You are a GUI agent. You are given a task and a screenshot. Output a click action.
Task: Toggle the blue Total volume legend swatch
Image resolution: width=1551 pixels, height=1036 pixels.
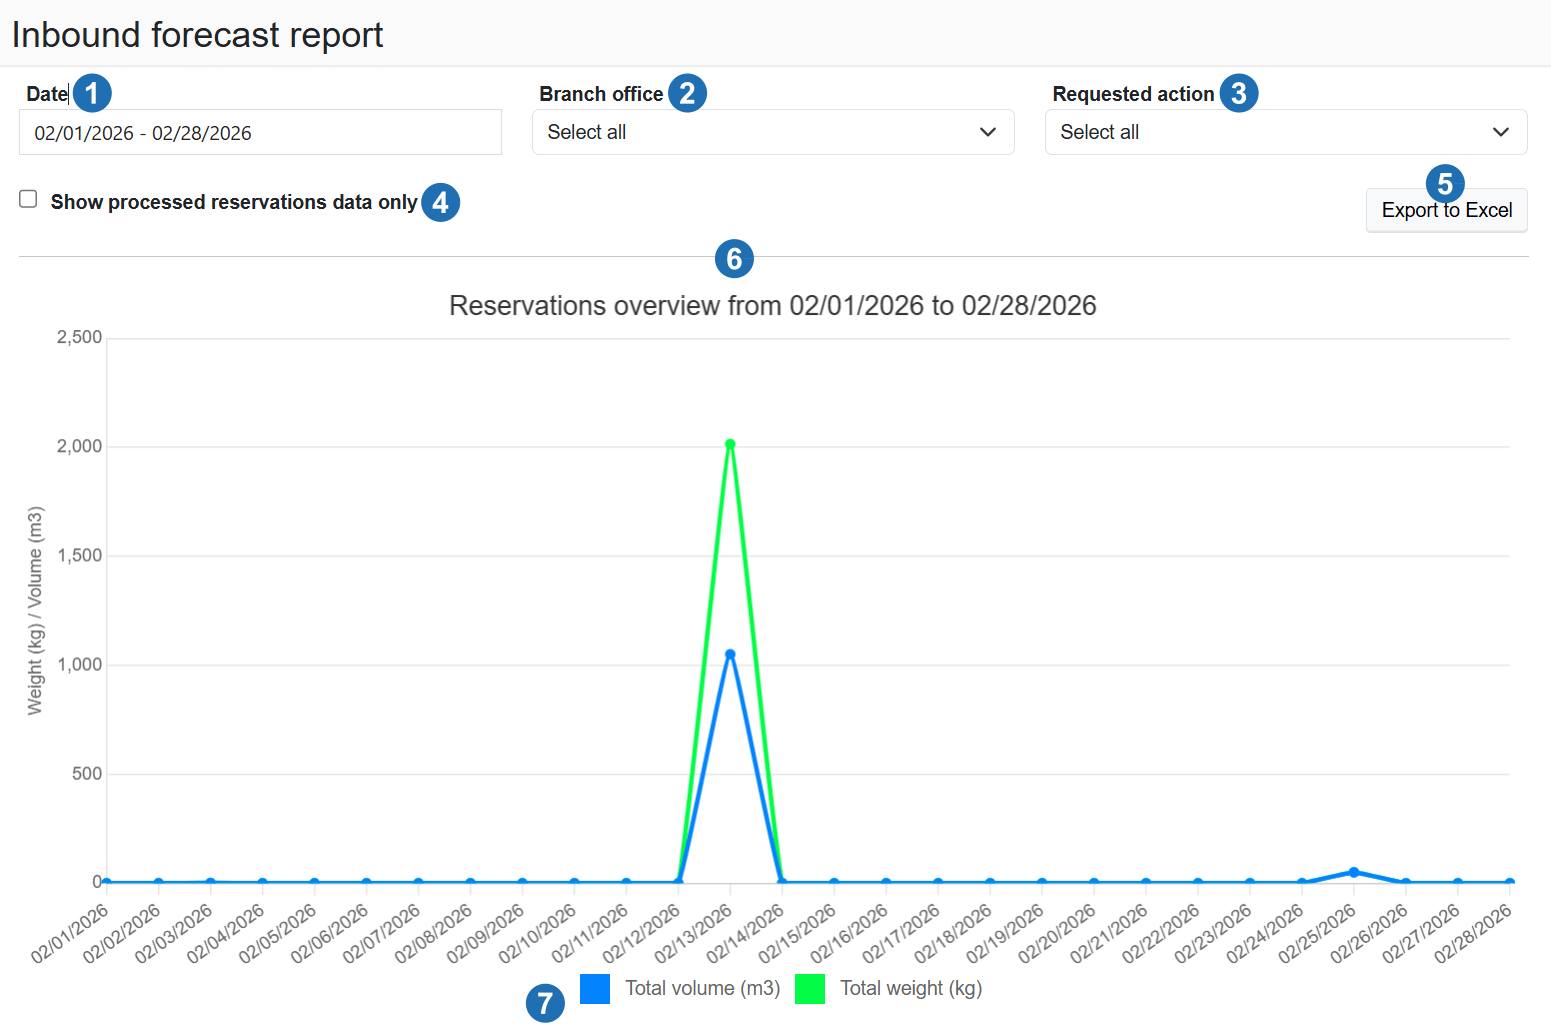(x=595, y=989)
